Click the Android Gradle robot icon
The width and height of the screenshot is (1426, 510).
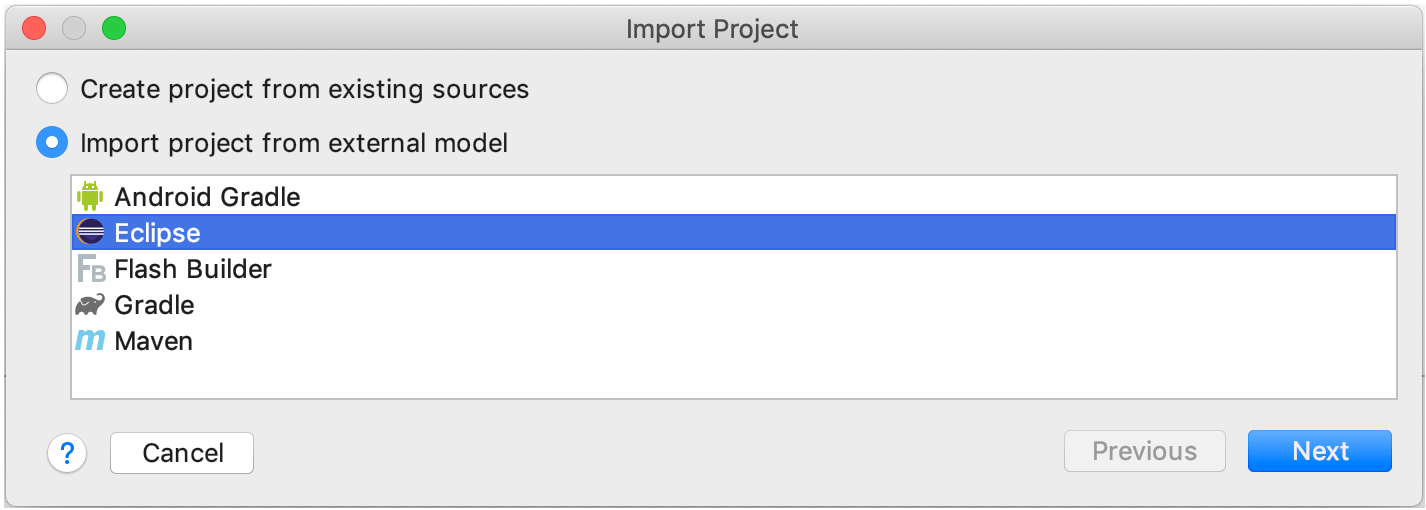pos(90,197)
